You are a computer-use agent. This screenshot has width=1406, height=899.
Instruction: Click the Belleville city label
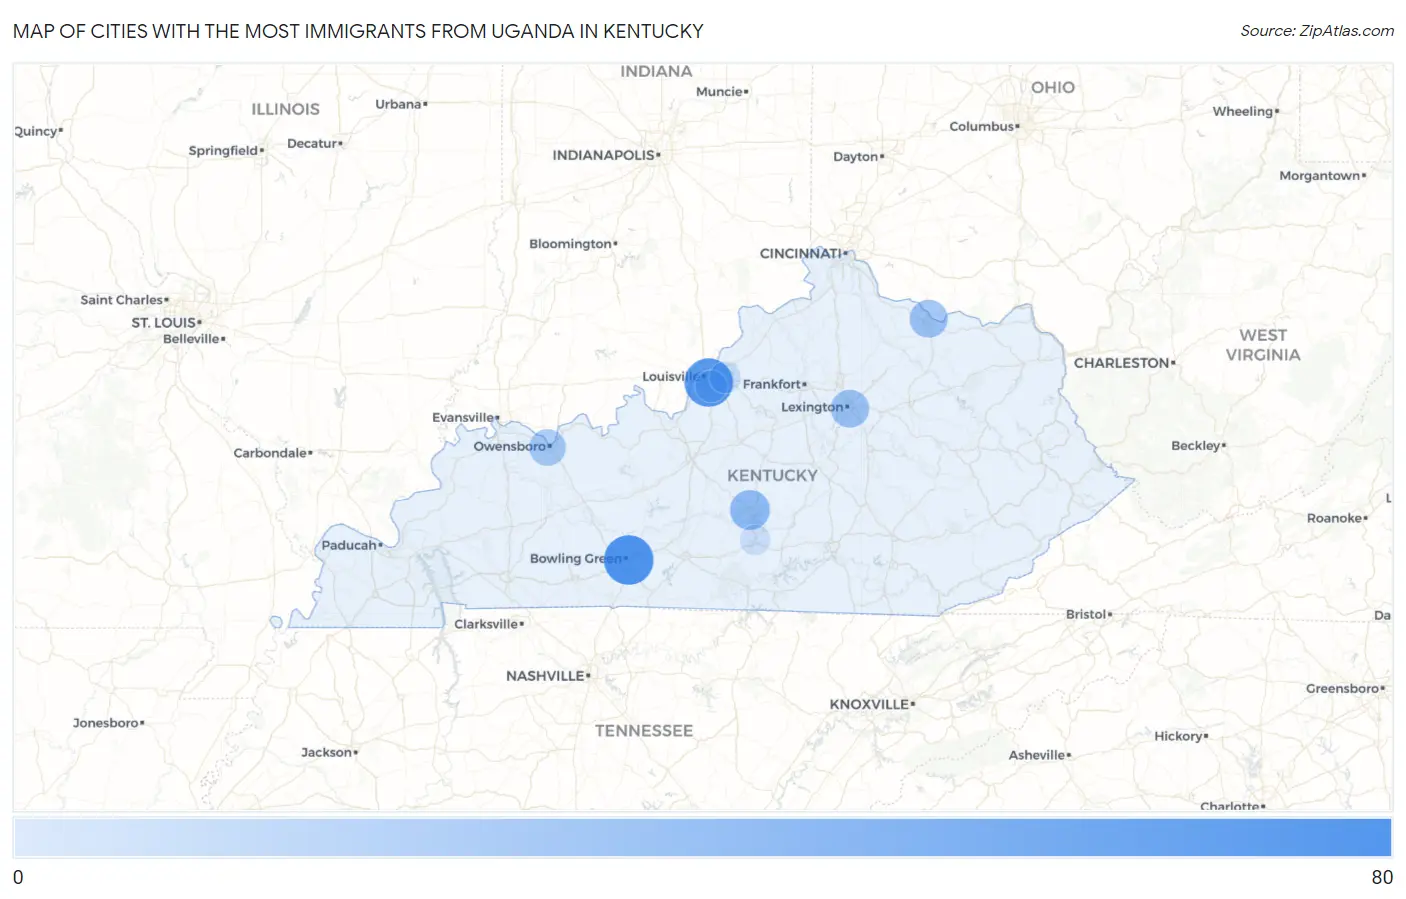pos(191,339)
